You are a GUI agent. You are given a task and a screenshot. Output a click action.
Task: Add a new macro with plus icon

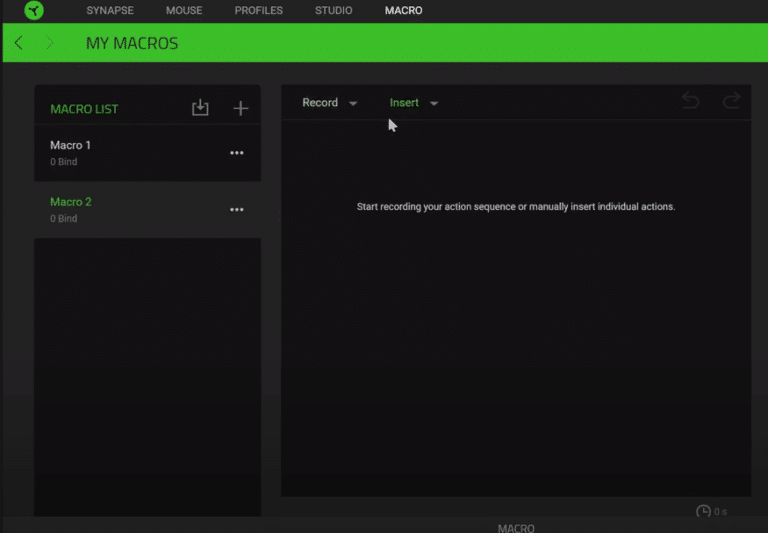240,108
